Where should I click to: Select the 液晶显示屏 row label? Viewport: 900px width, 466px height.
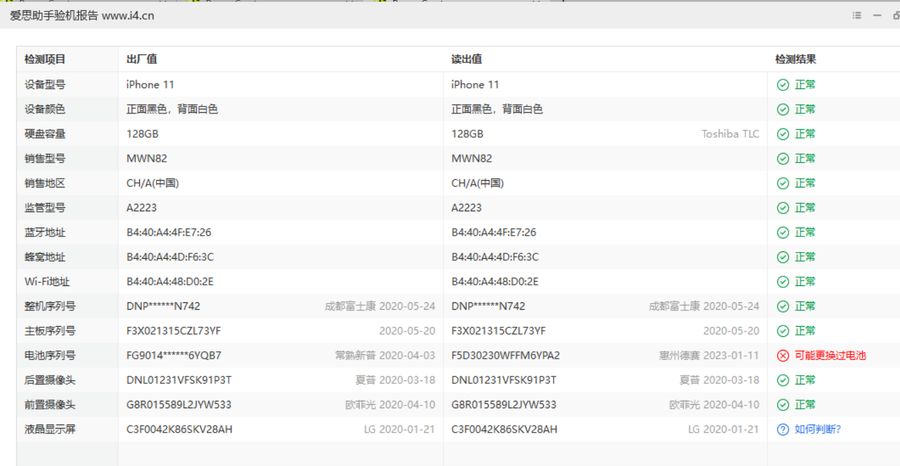click(x=50, y=429)
